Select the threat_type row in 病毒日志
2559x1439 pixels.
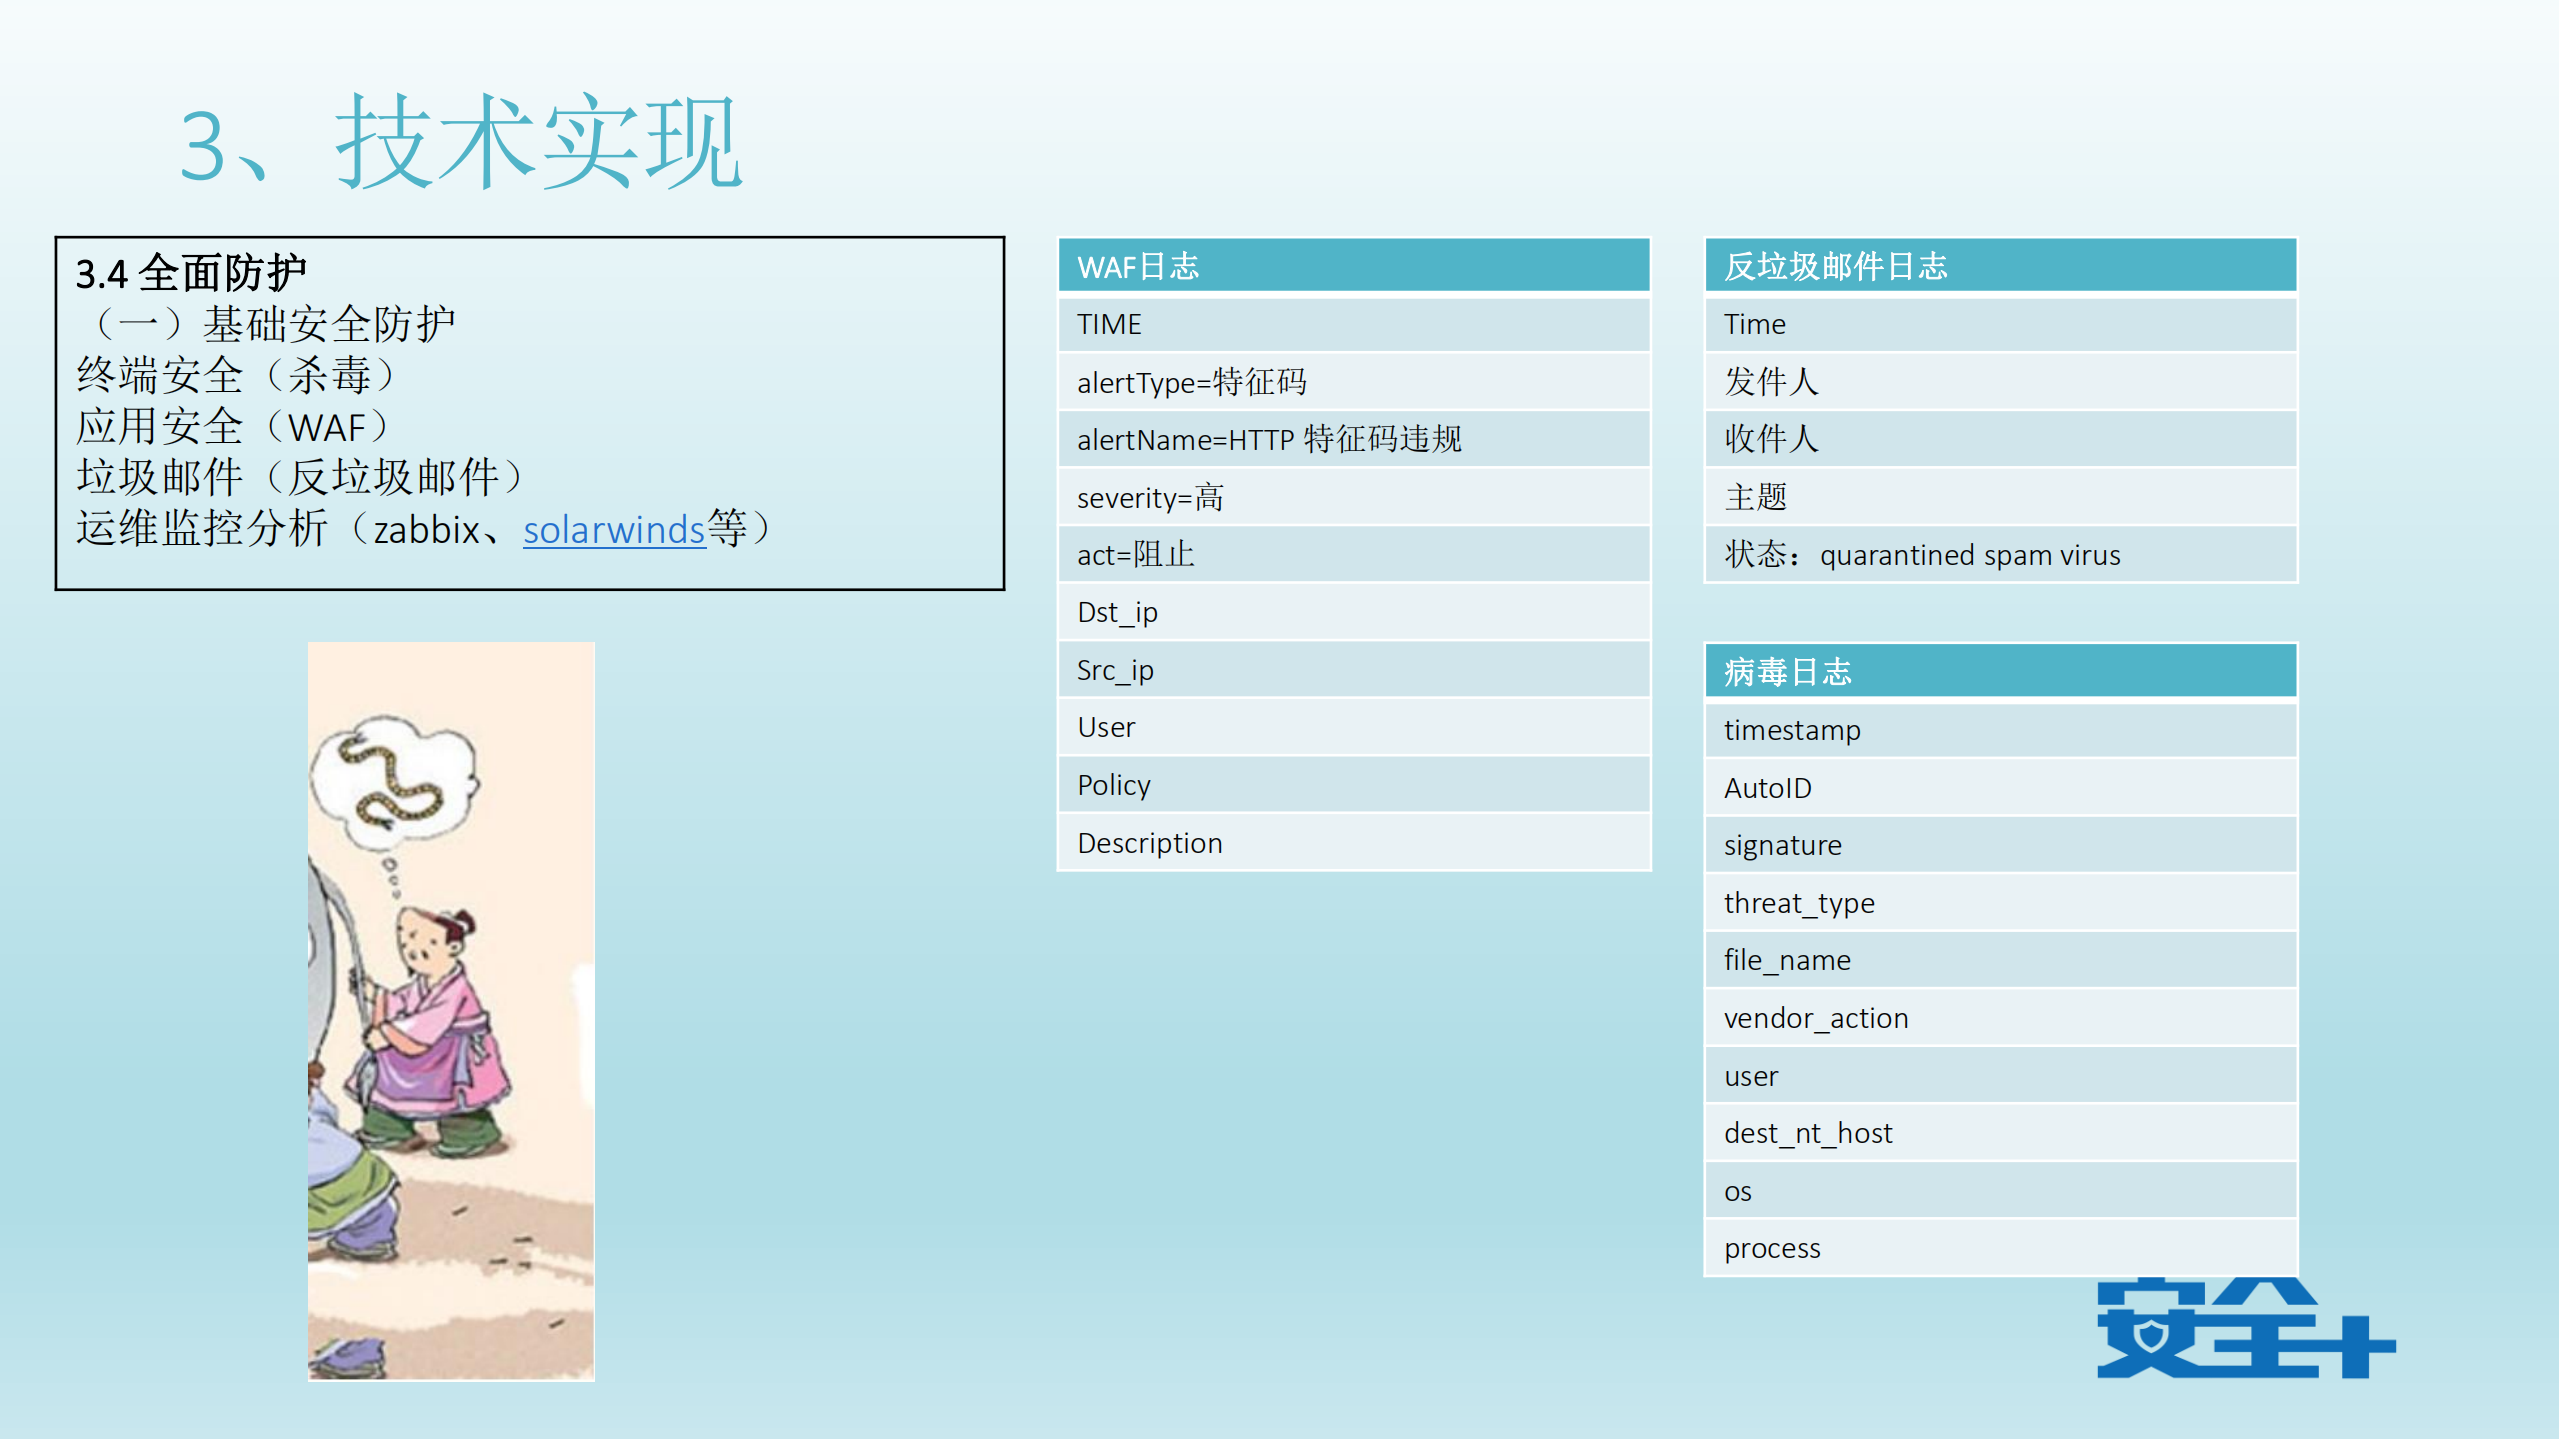[2000, 902]
